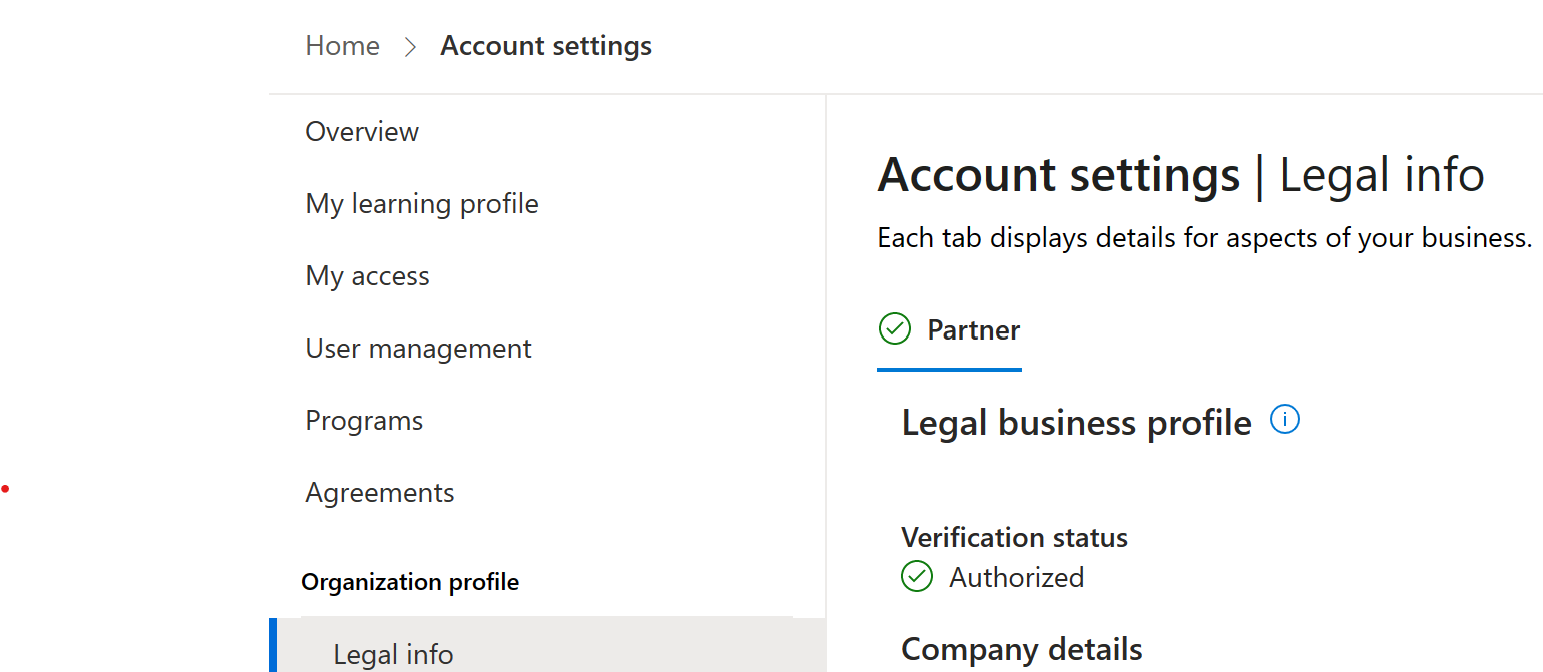Click the breadcrumb chevron after Home
1543x672 pixels.
coord(410,45)
